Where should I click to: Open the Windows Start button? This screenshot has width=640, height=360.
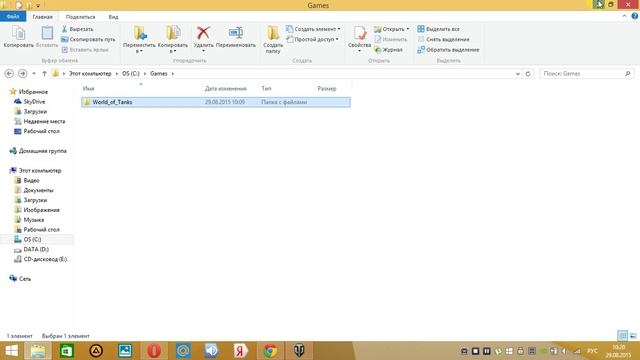click(11, 351)
